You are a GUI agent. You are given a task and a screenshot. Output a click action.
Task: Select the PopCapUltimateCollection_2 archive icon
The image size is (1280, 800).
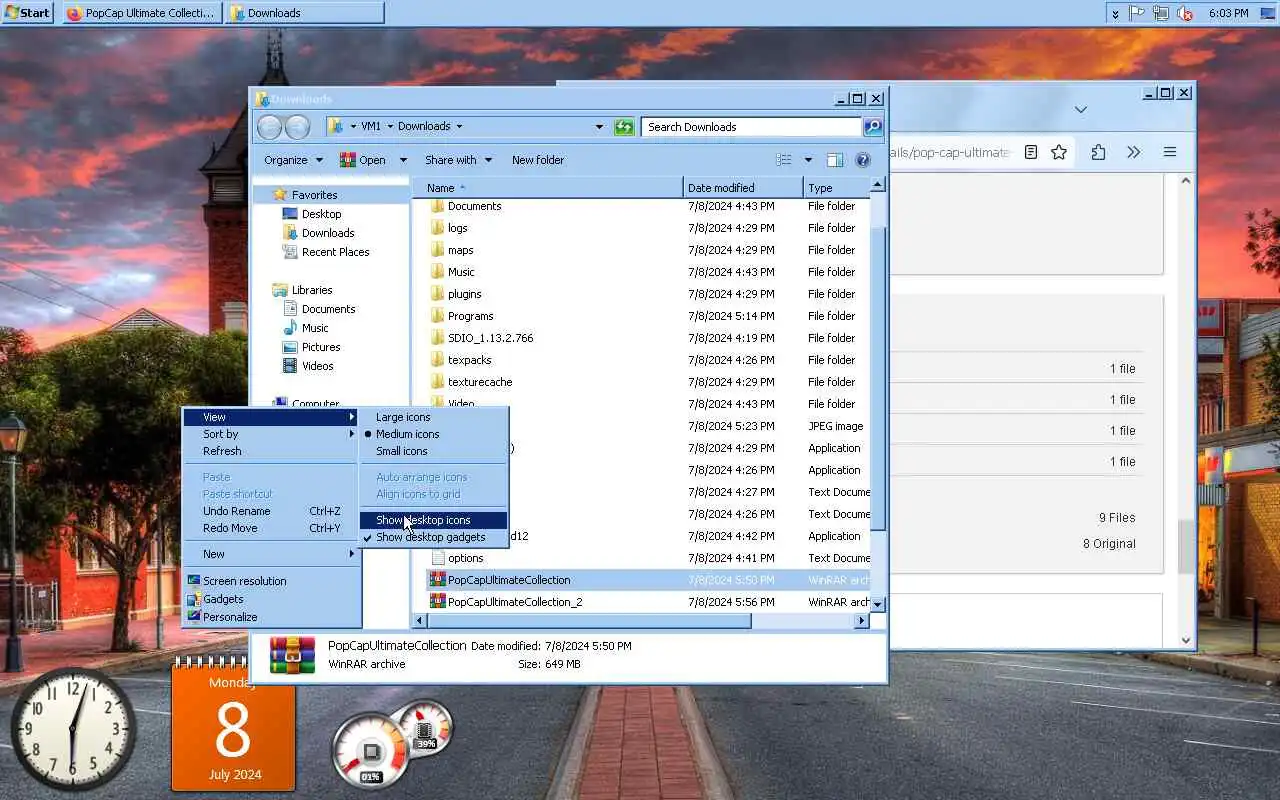pyautogui.click(x=437, y=602)
